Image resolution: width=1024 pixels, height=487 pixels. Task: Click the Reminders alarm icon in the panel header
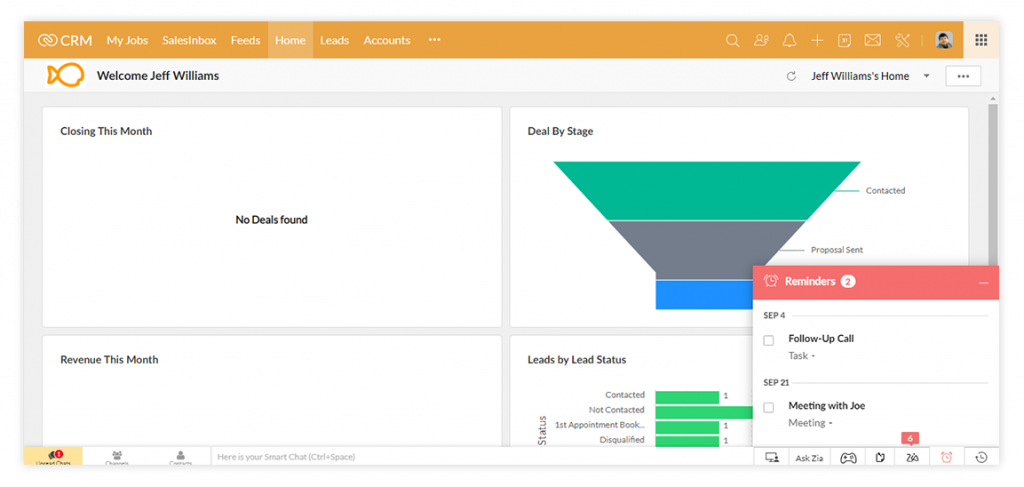[x=771, y=281]
